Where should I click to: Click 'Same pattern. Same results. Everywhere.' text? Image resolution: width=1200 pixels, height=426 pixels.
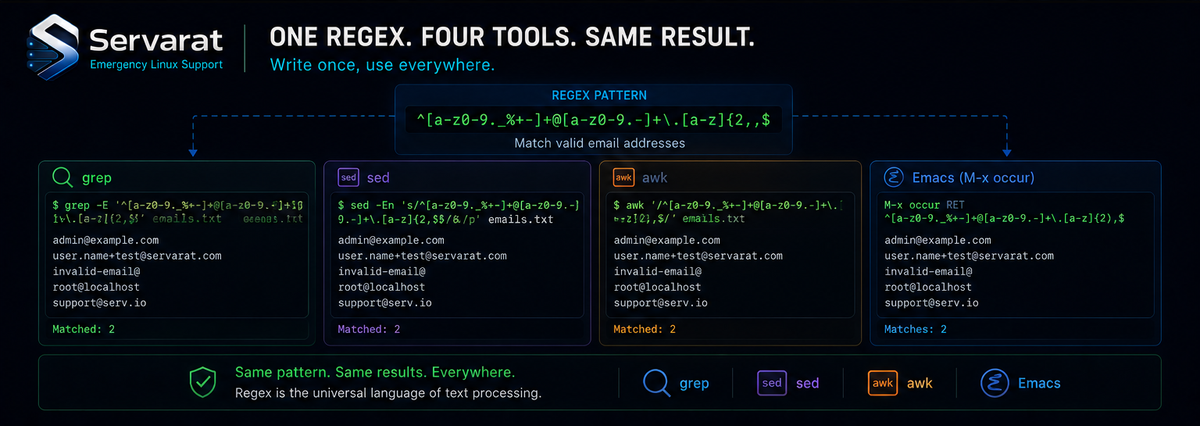375,371
